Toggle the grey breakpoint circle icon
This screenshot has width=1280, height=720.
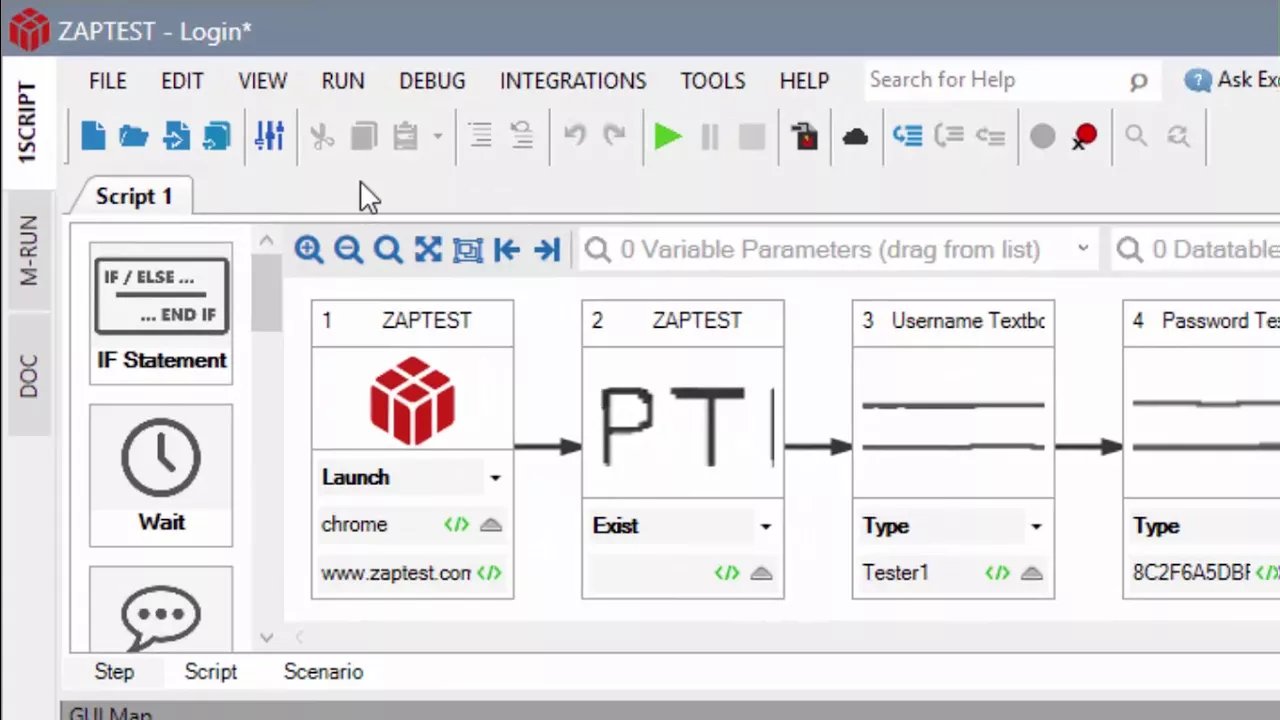click(1042, 137)
